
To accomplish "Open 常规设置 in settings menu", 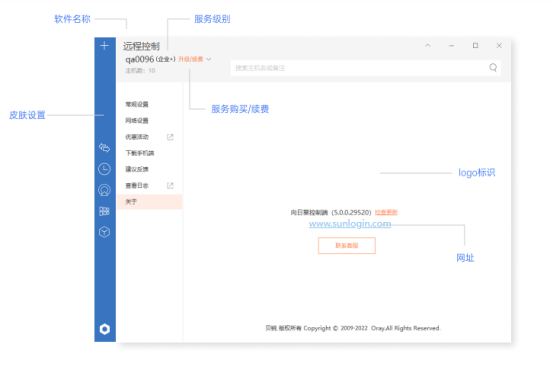I will point(137,104).
